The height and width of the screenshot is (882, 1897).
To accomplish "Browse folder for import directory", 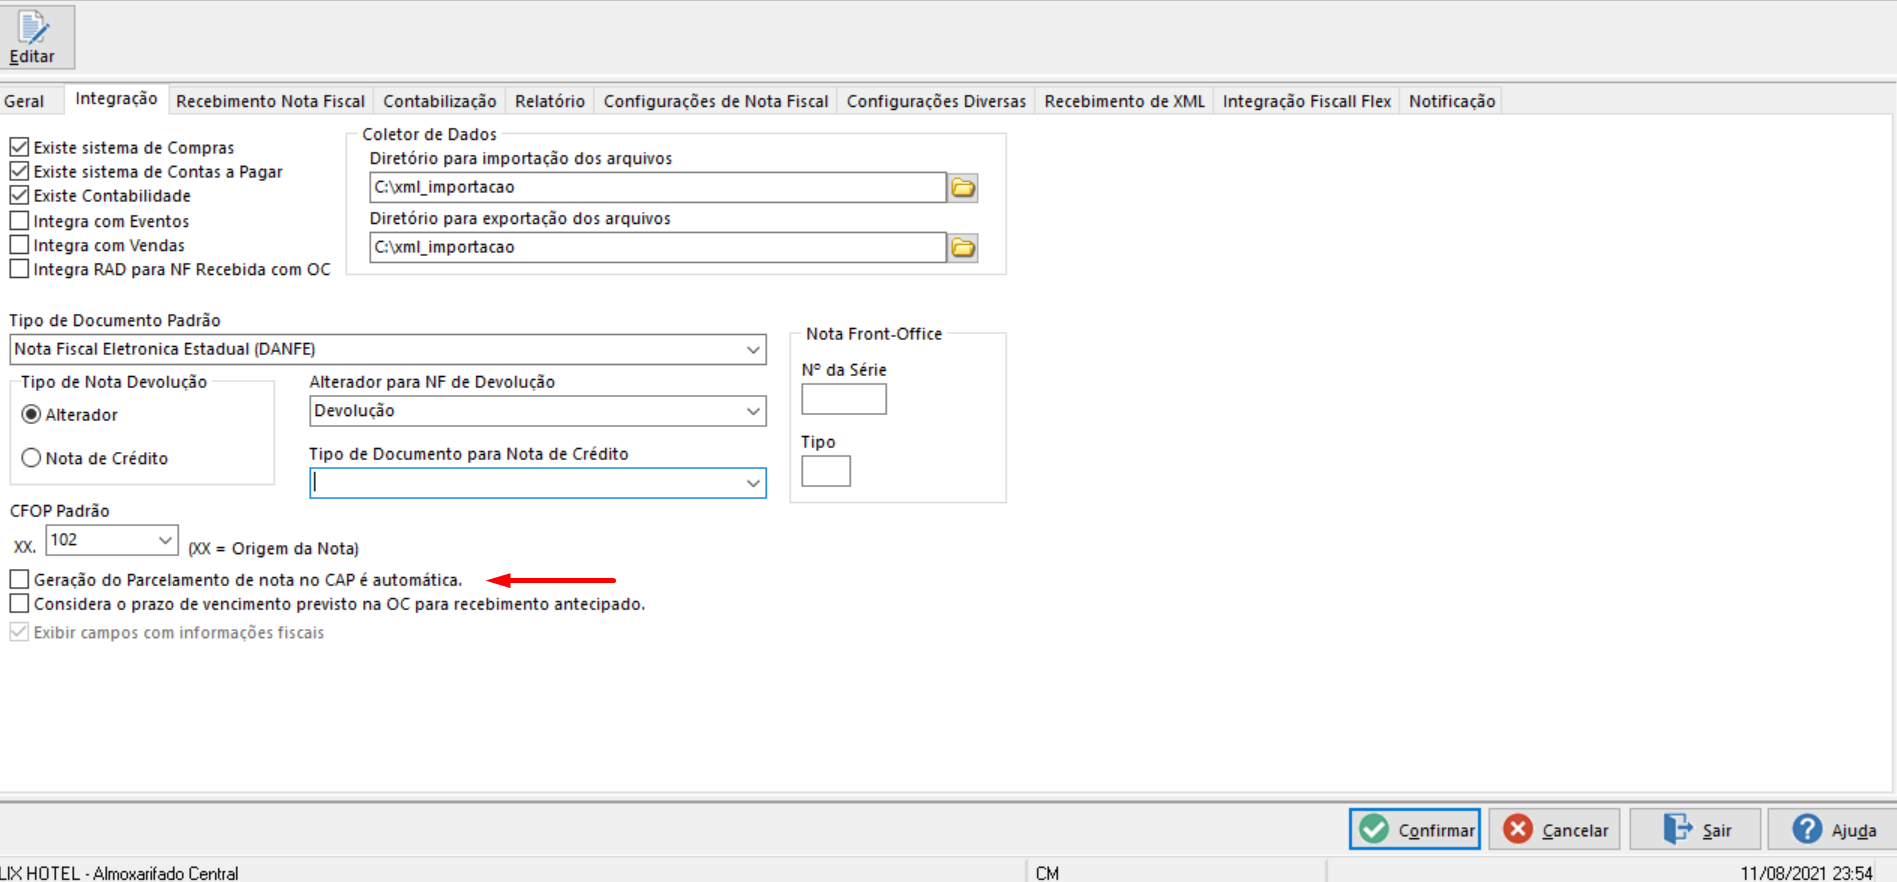I will click(x=963, y=187).
